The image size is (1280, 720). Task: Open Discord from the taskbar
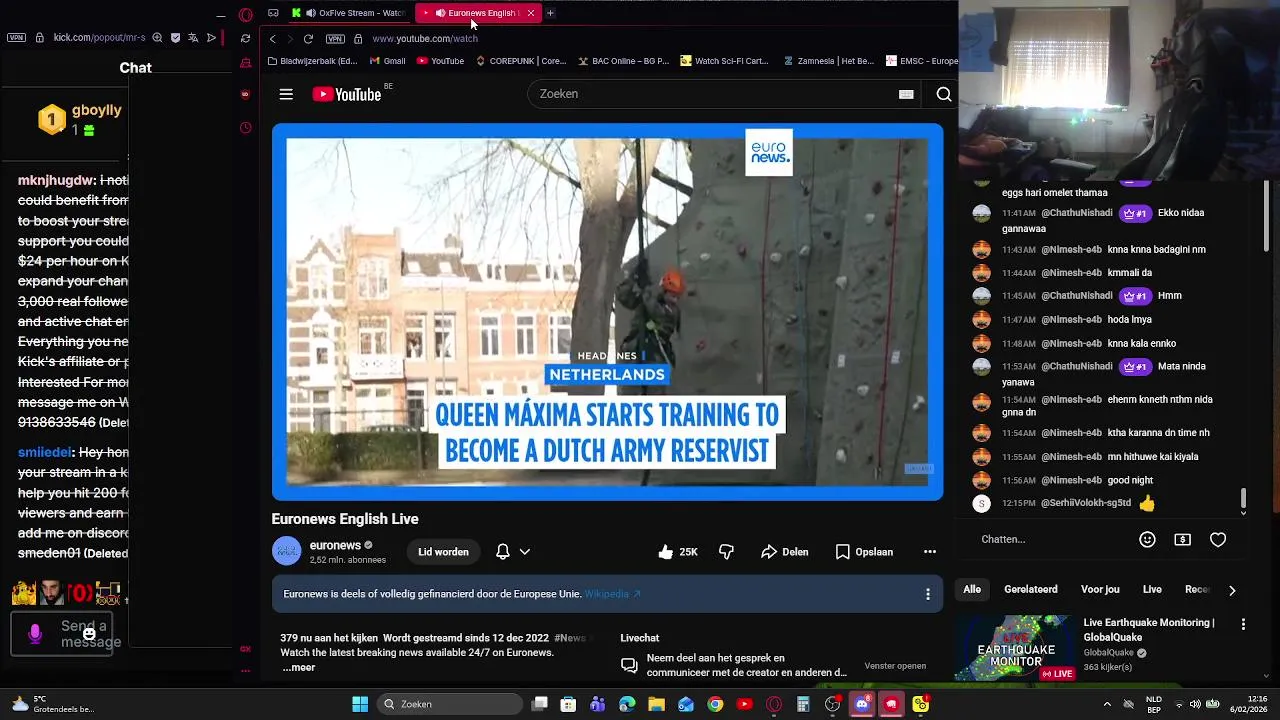(862, 704)
